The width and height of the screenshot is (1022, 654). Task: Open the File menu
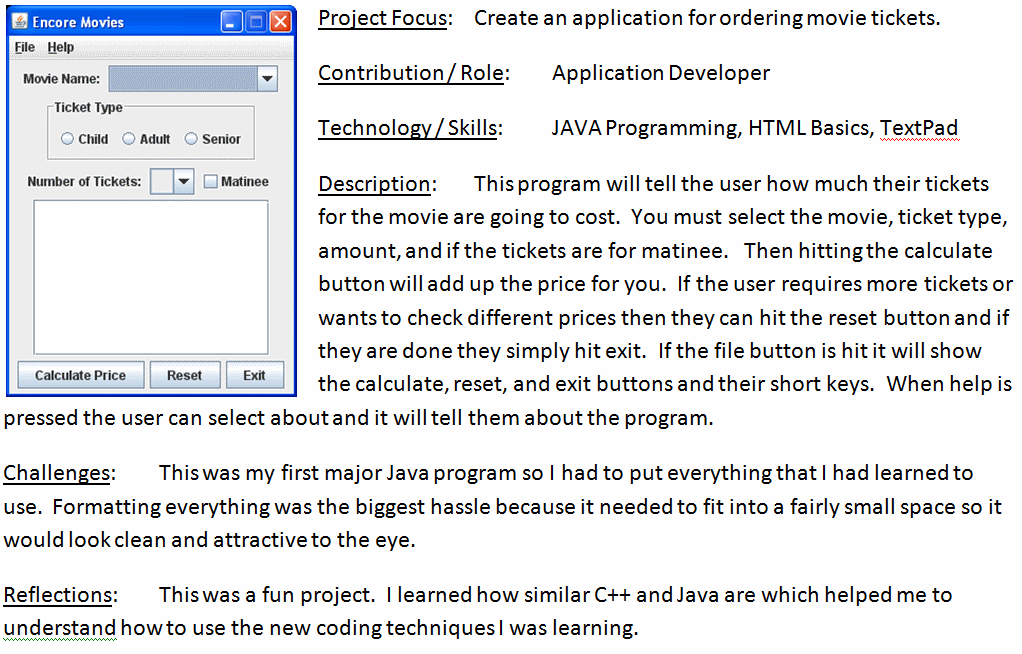[25, 47]
